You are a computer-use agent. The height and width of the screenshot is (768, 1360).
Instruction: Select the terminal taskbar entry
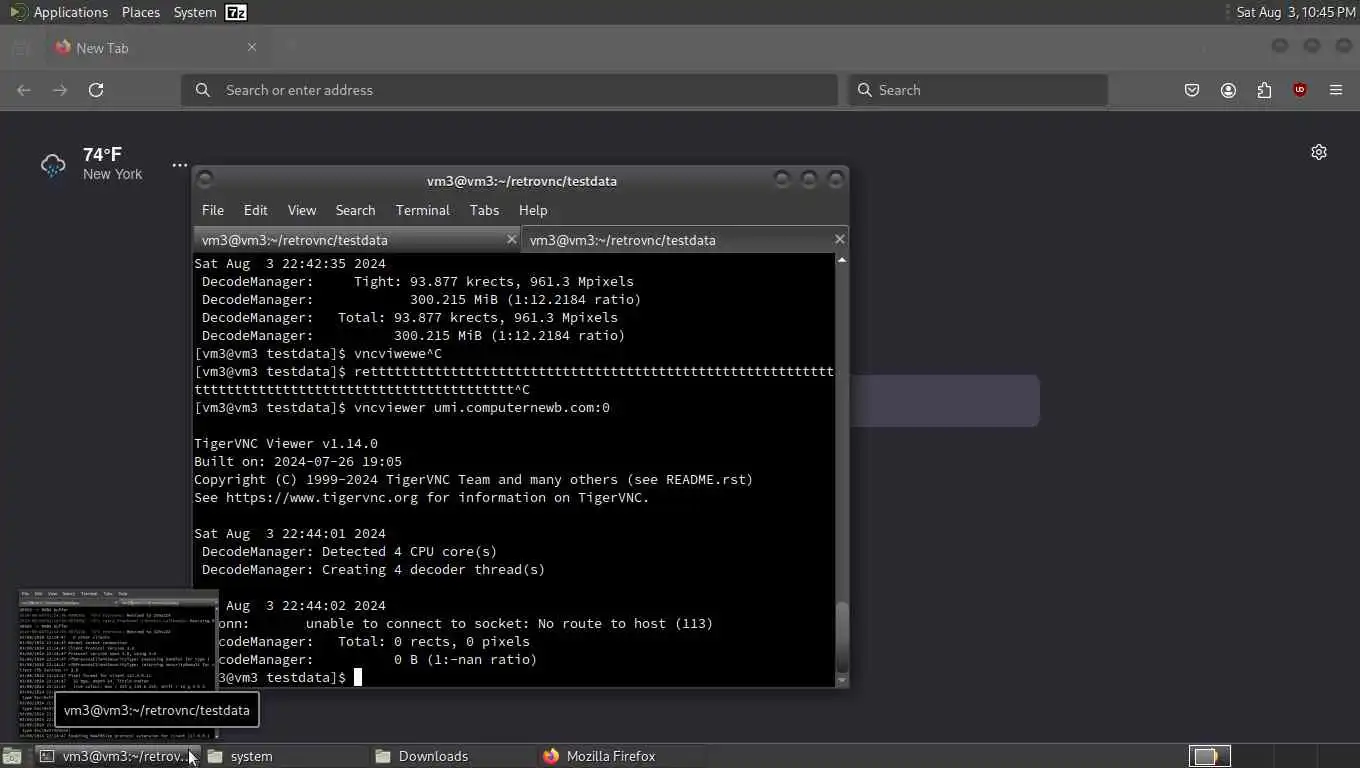[118, 756]
